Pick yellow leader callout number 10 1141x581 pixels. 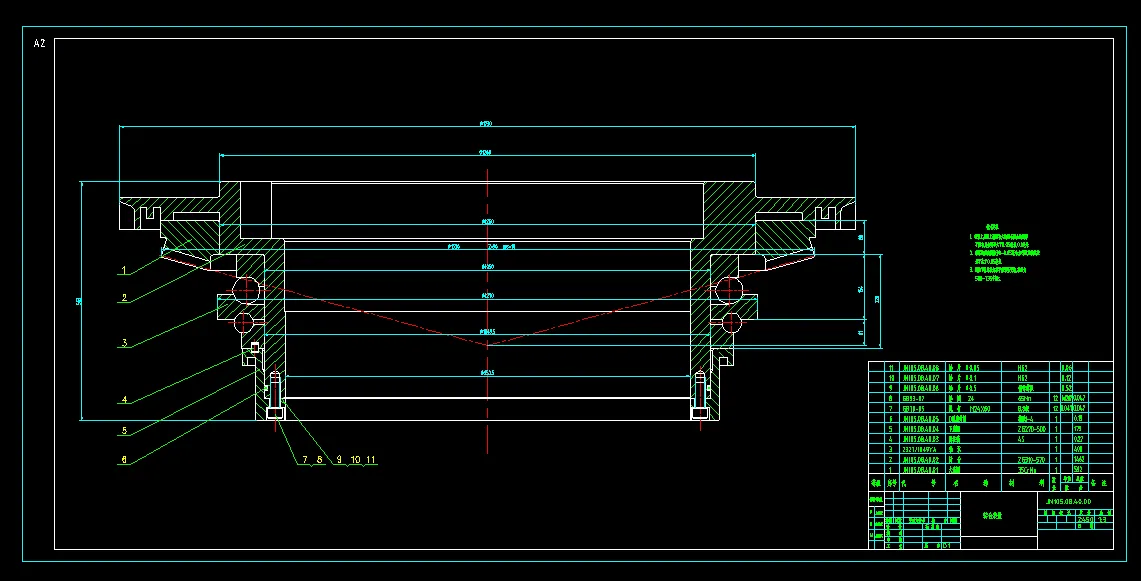[x=355, y=459]
